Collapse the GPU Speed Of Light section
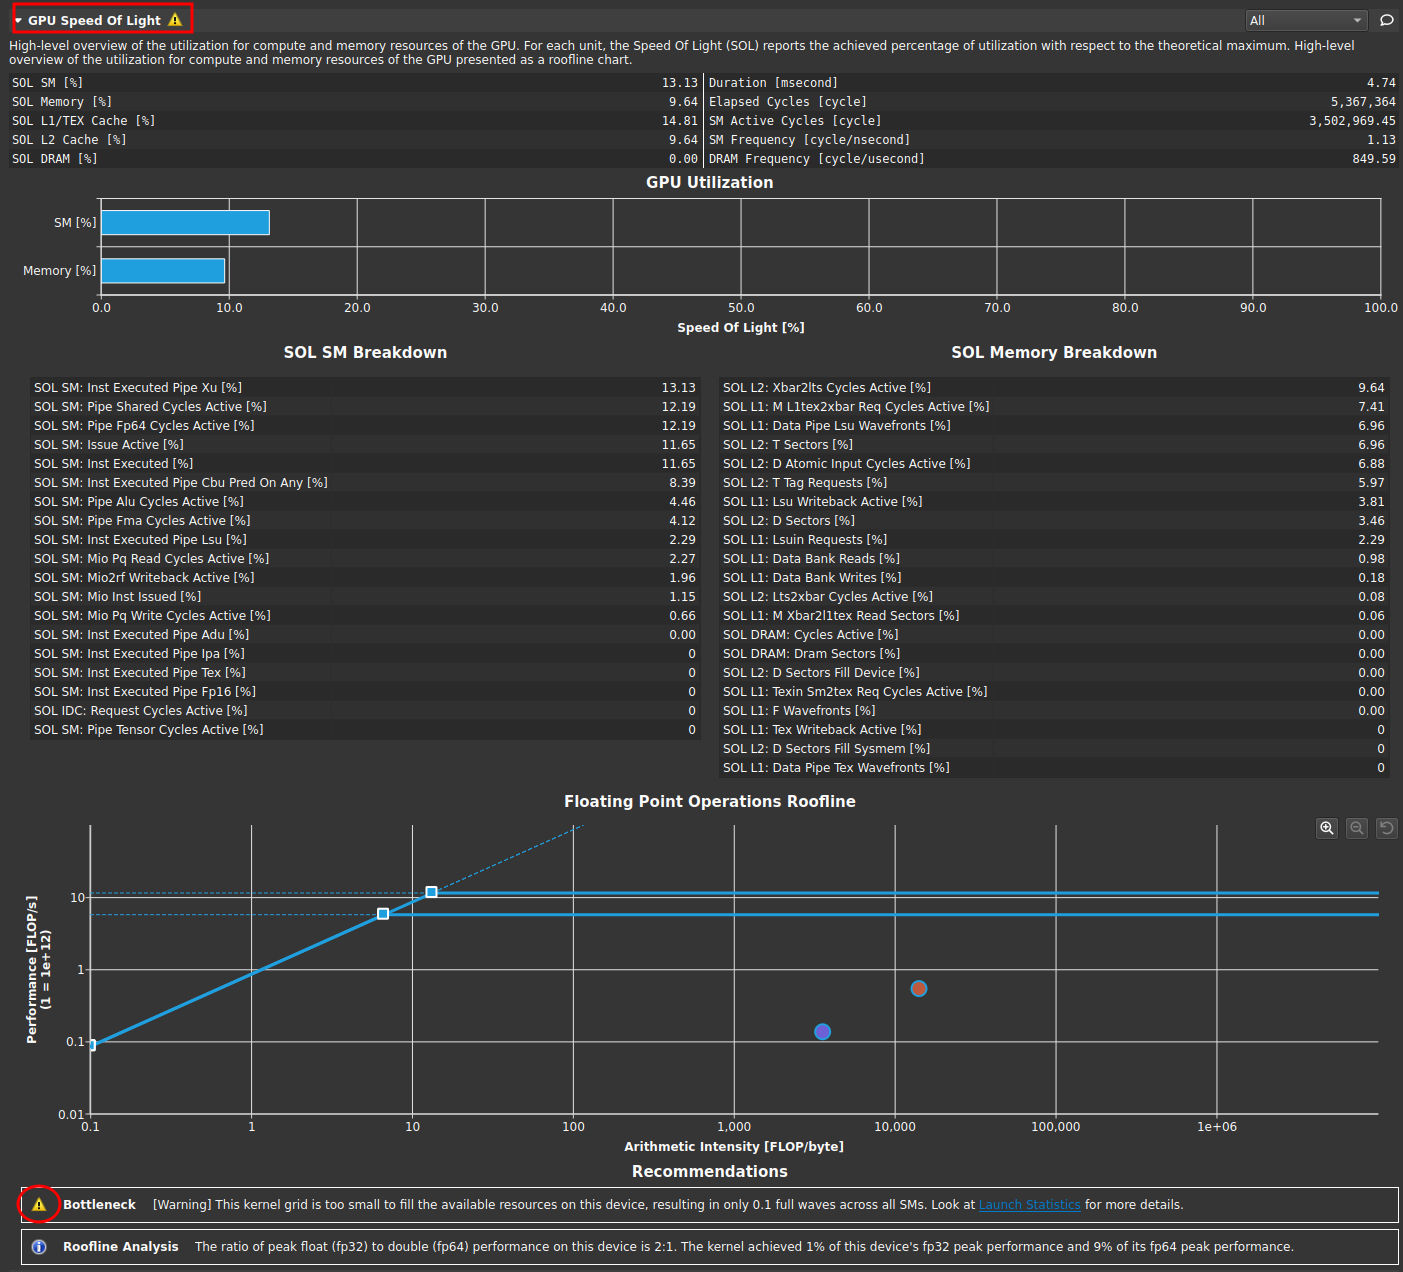This screenshot has width=1403, height=1272. (18, 20)
